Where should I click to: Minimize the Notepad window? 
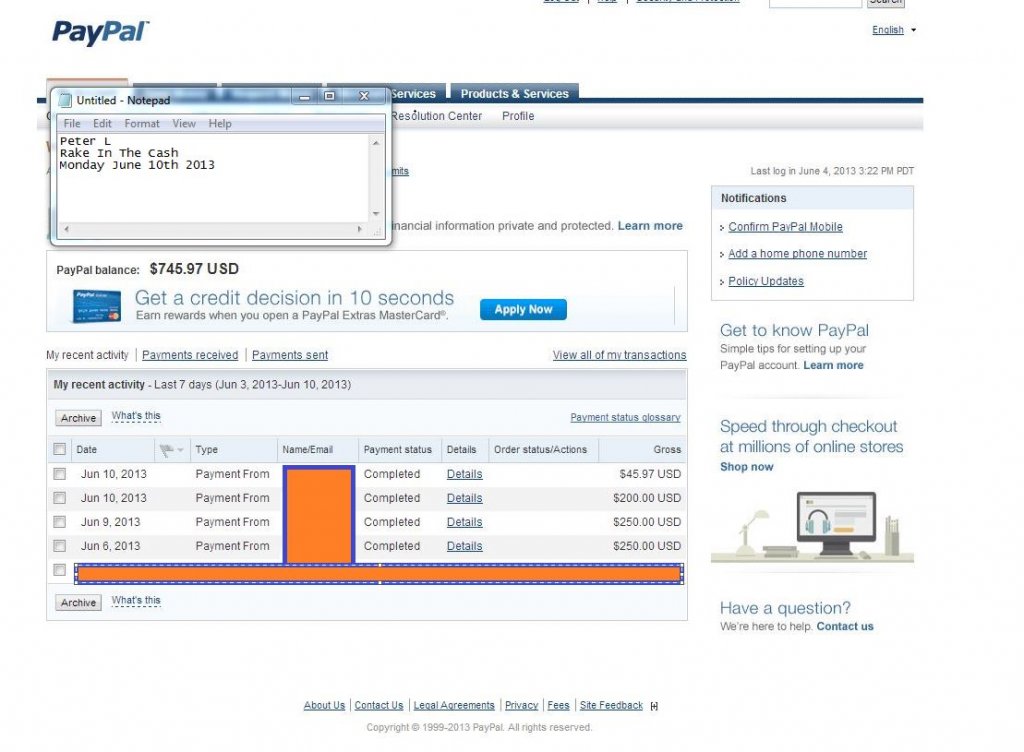[x=304, y=97]
